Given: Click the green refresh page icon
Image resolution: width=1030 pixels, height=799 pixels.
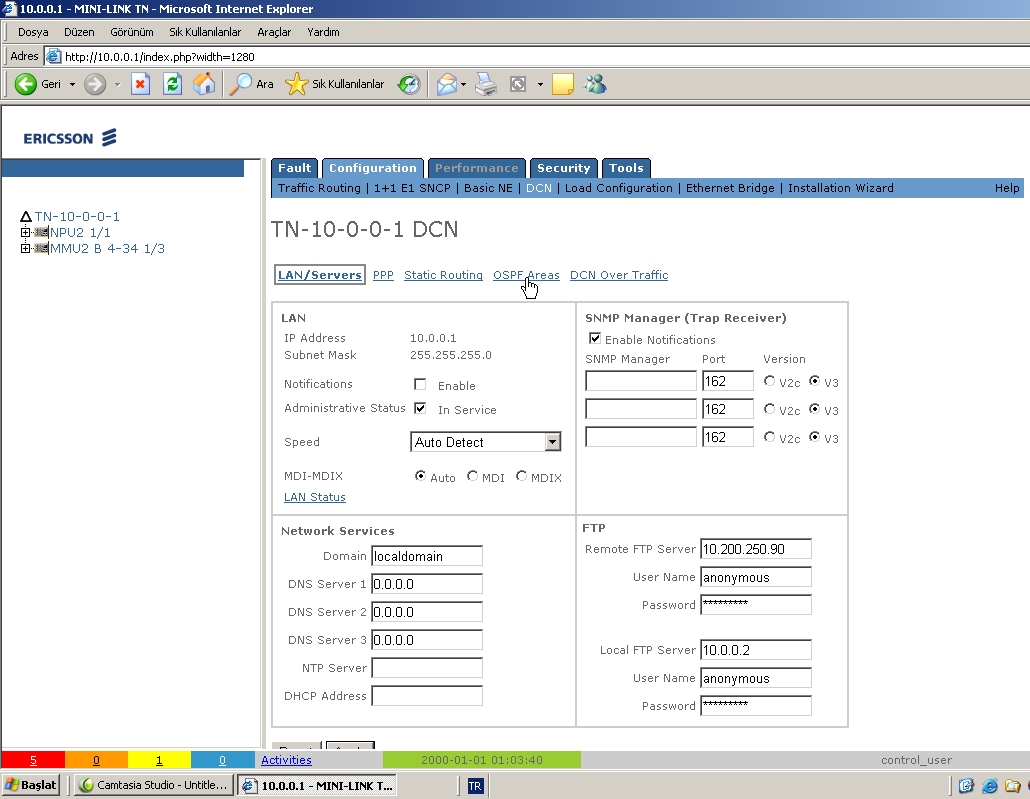Looking at the screenshot, I should coord(172,84).
